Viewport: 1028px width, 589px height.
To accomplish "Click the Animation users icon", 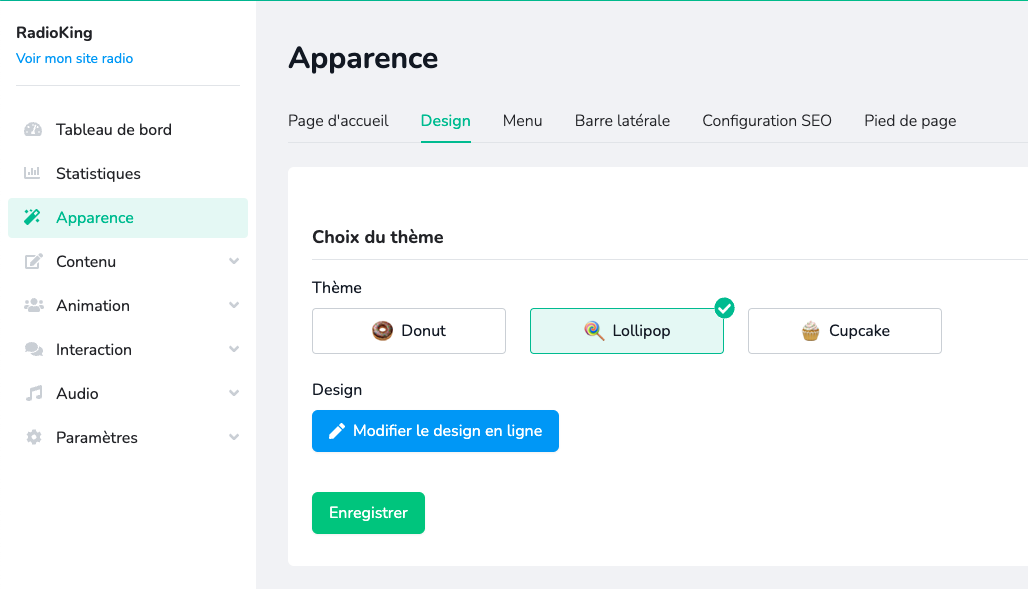I will [34, 306].
